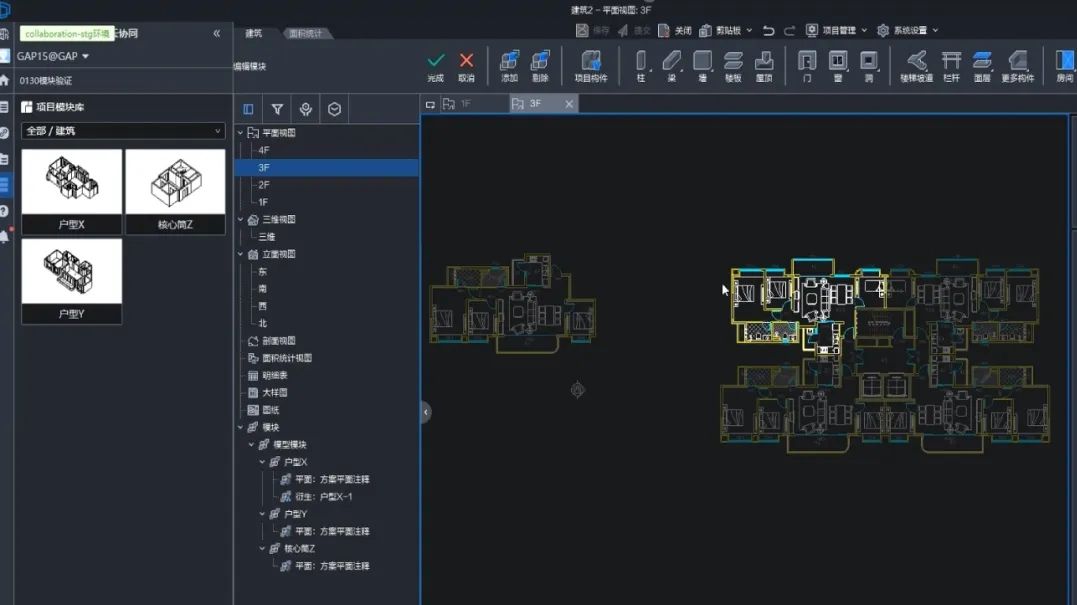Collapse the 户型X module node
Viewport: 1077px width, 605px height.
pos(262,462)
